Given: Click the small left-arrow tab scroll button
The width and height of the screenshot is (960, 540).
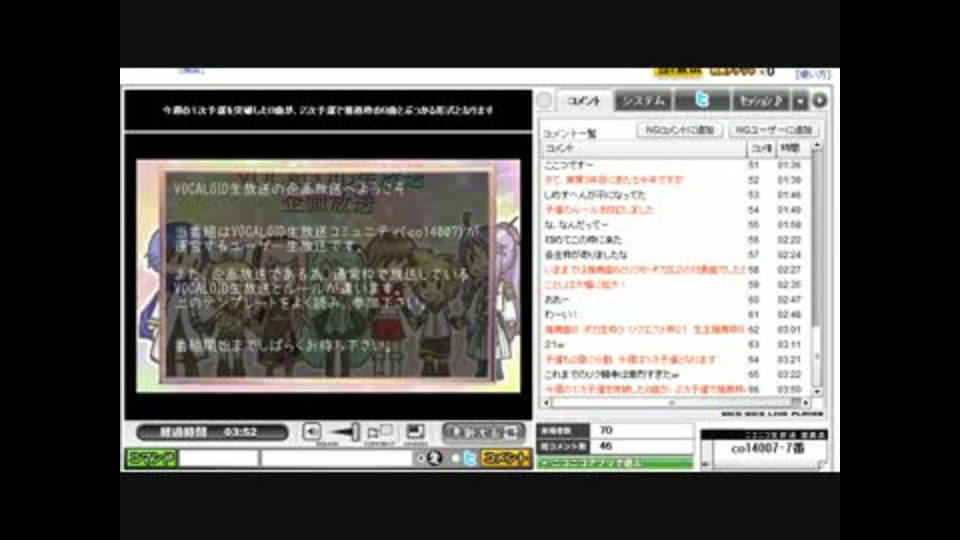Looking at the screenshot, I should click(x=800, y=101).
